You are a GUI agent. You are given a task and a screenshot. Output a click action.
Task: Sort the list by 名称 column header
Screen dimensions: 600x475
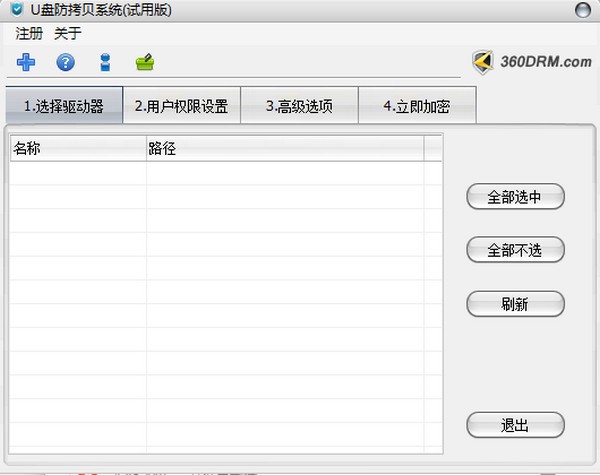(x=78, y=148)
